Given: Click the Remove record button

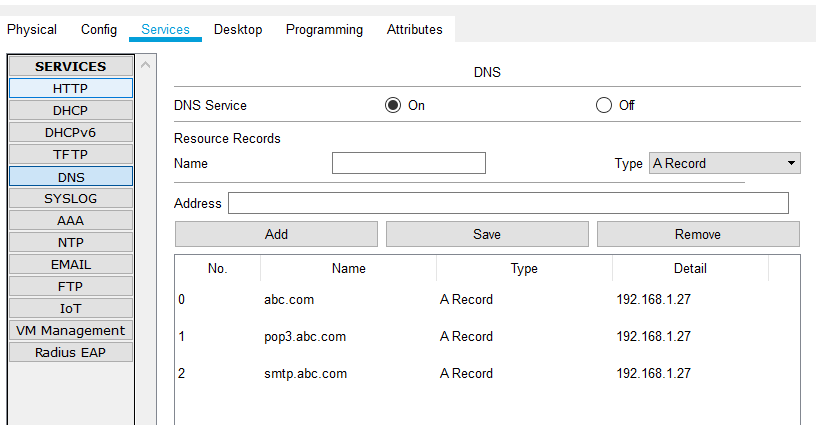Looking at the screenshot, I should [x=698, y=234].
